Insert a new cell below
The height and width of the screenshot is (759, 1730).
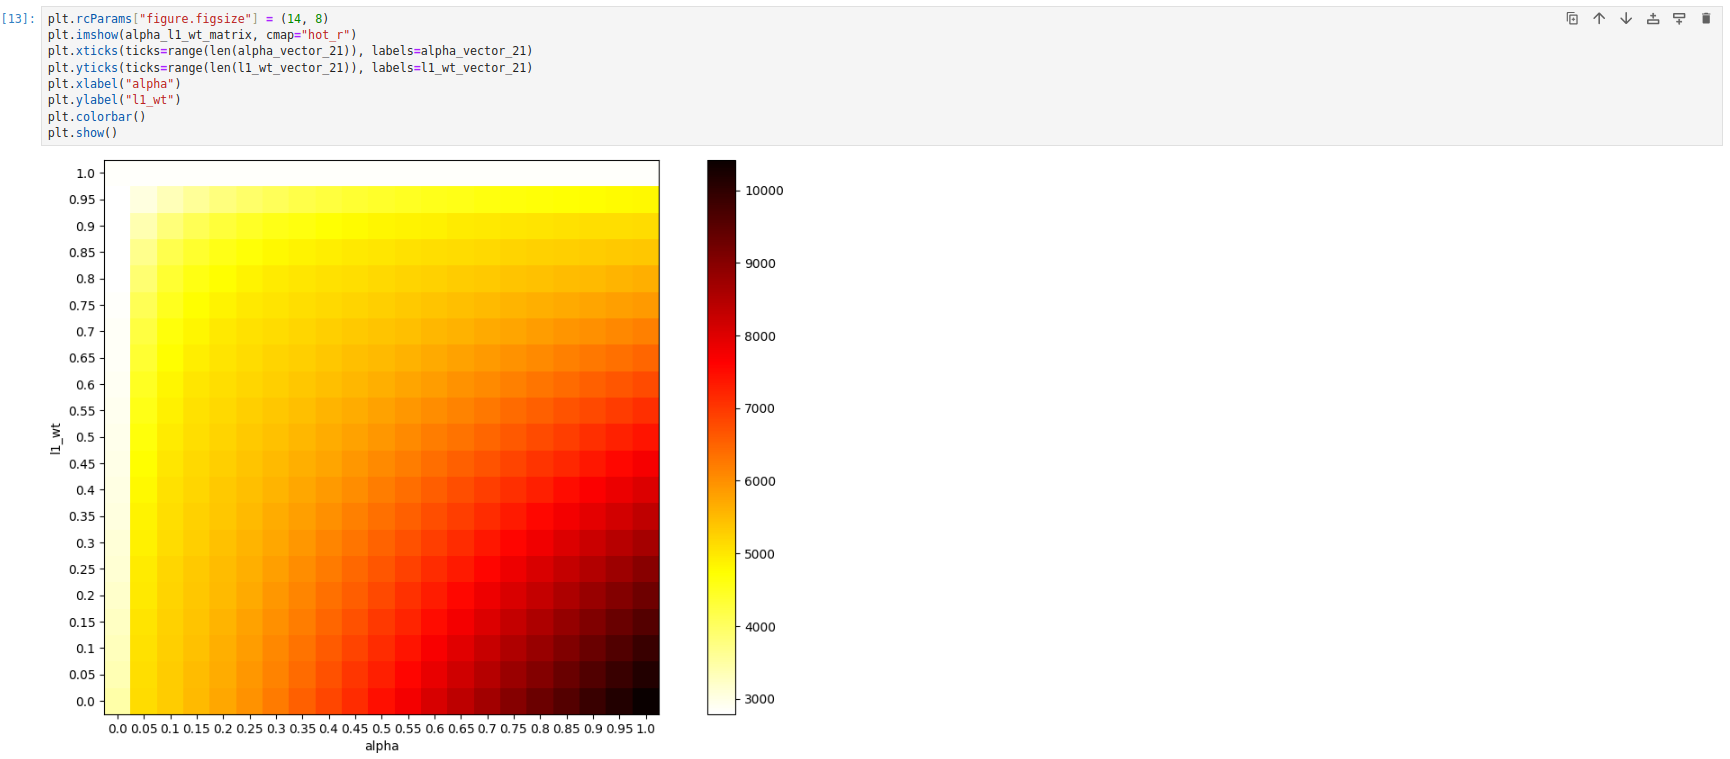coord(1679,19)
